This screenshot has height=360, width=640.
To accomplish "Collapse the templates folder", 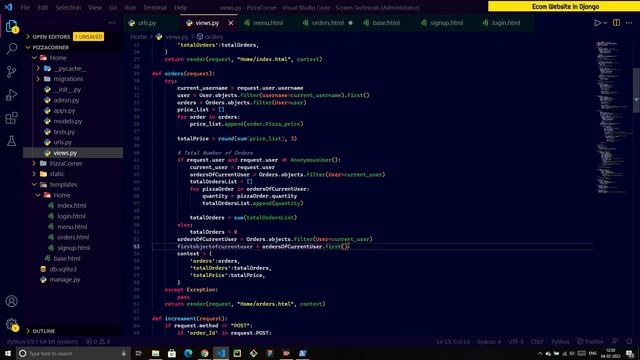I will click(63, 184).
